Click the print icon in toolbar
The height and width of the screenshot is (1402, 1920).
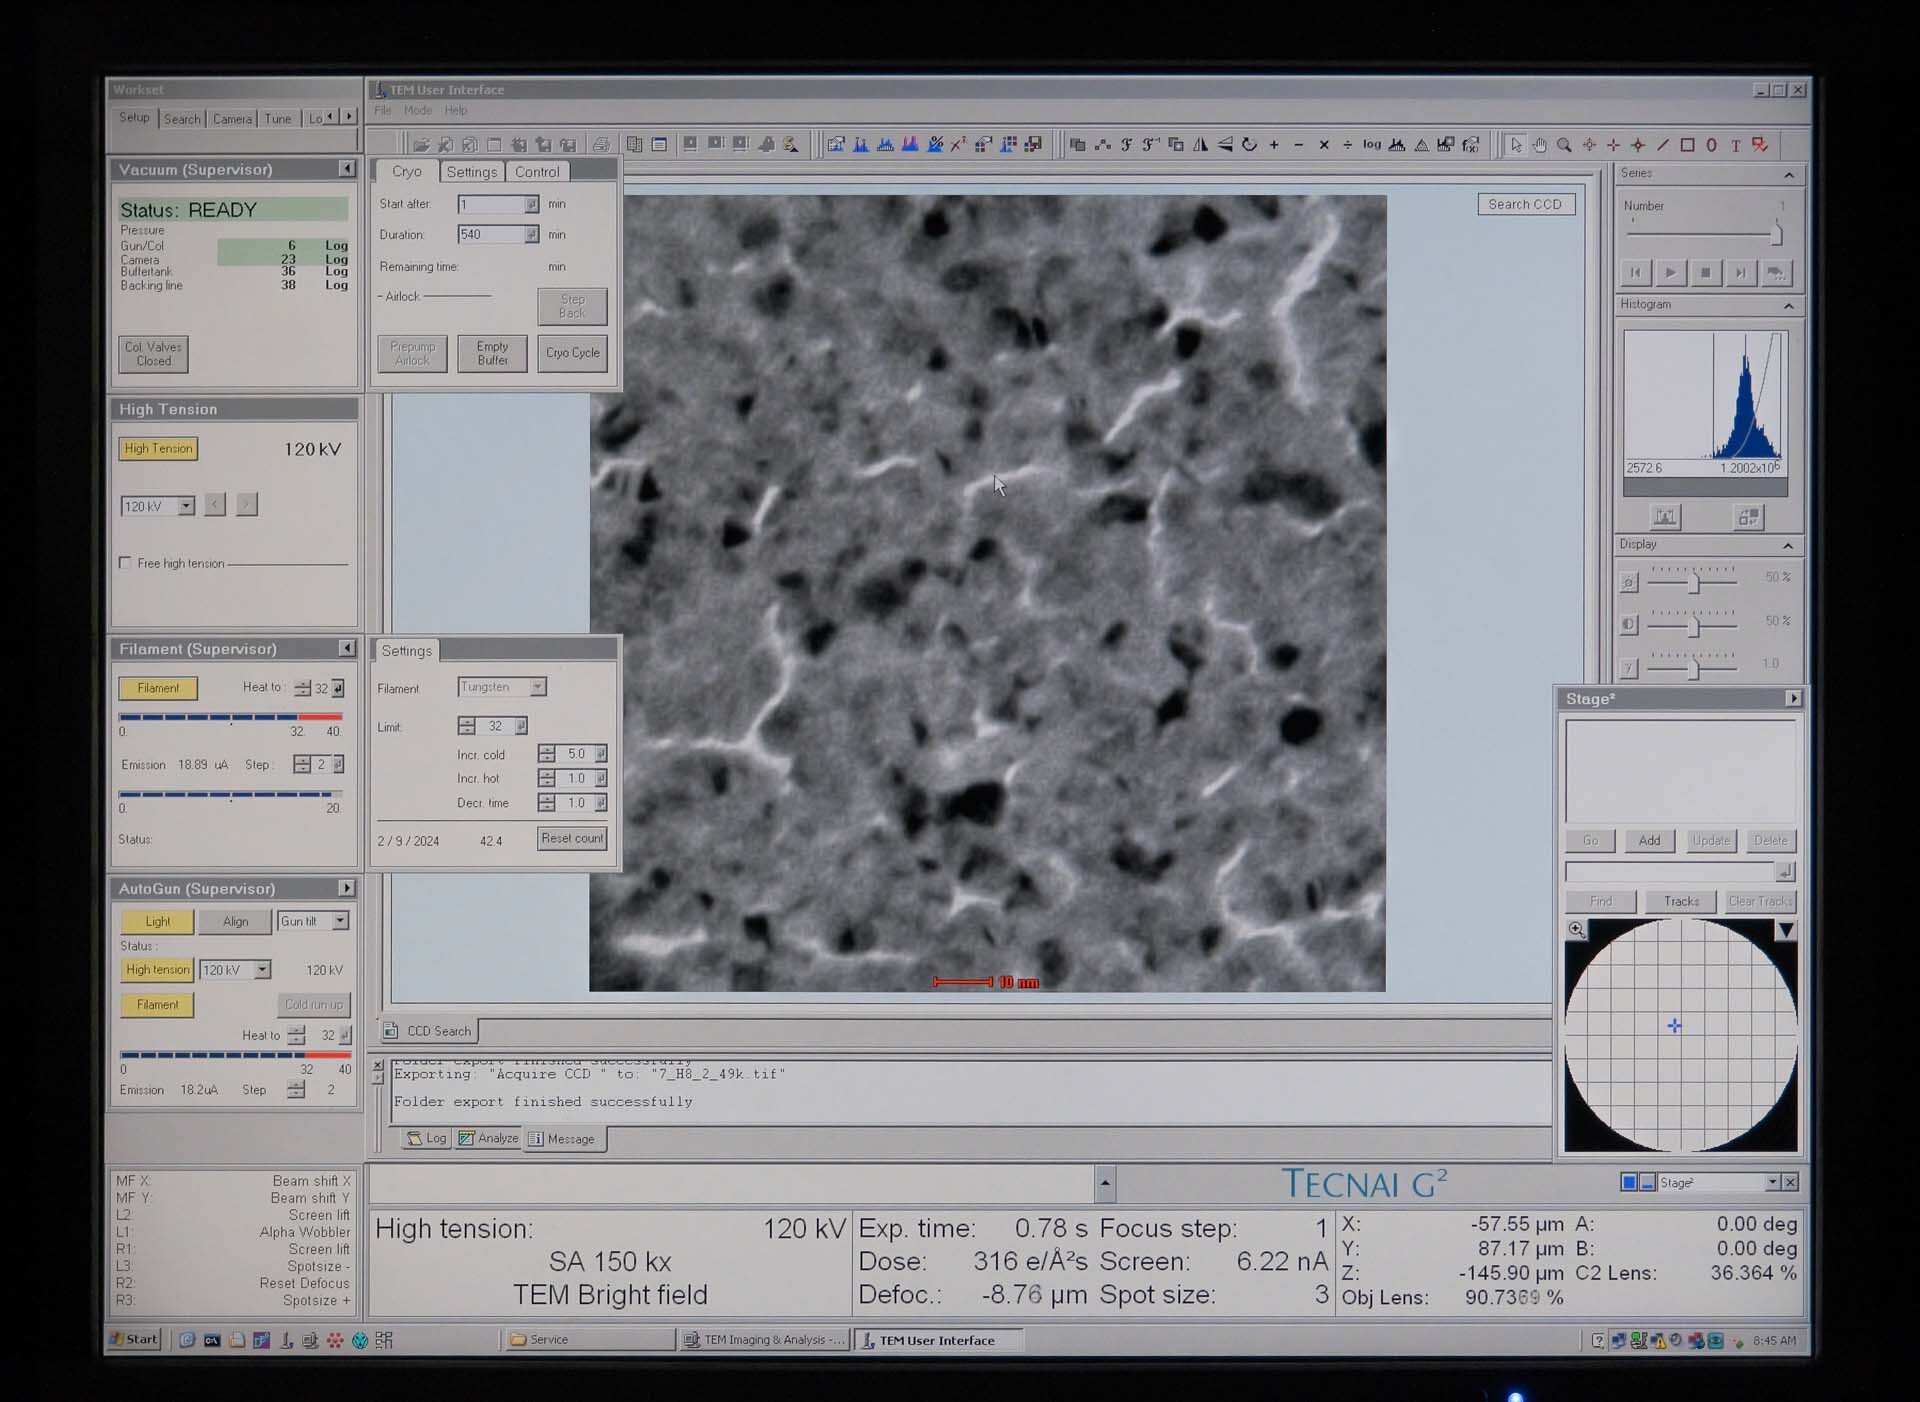click(601, 145)
